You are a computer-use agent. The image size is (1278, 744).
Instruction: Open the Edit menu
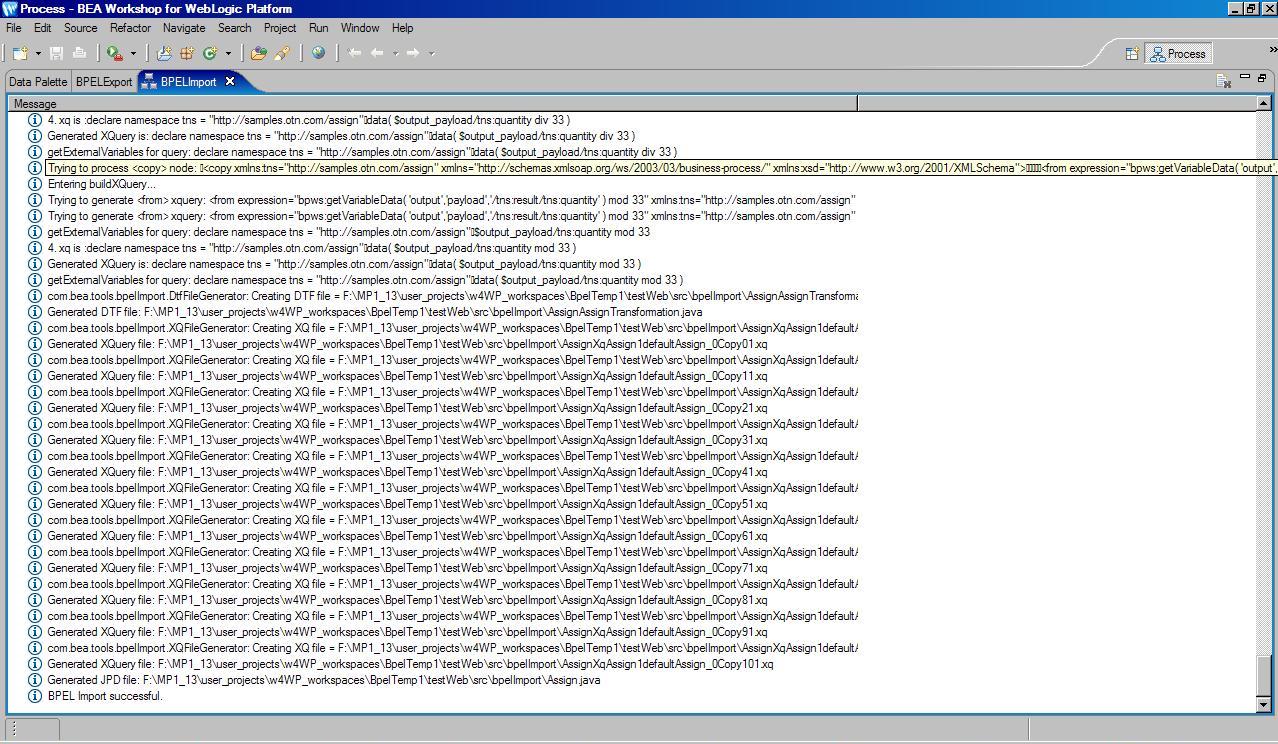(x=43, y=28)
